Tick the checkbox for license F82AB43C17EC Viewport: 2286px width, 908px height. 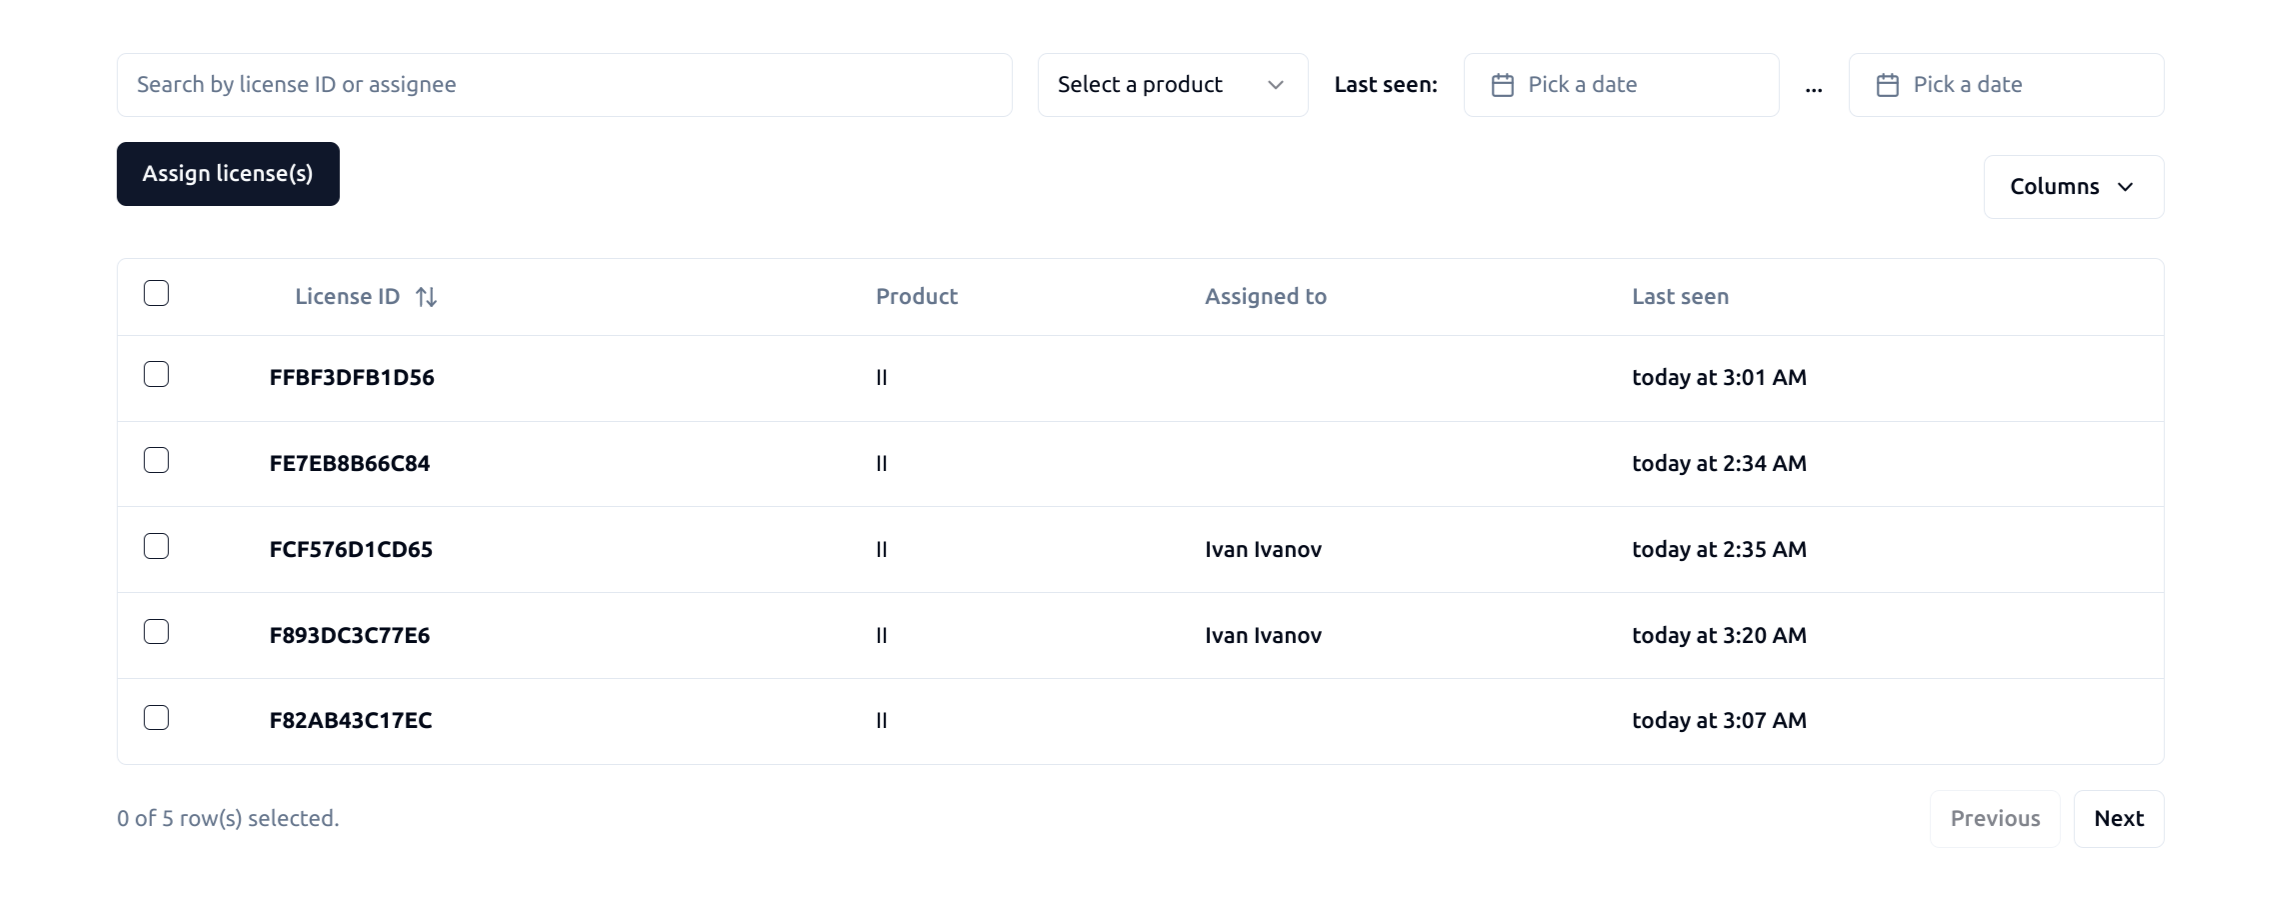[x=156, y=718]
